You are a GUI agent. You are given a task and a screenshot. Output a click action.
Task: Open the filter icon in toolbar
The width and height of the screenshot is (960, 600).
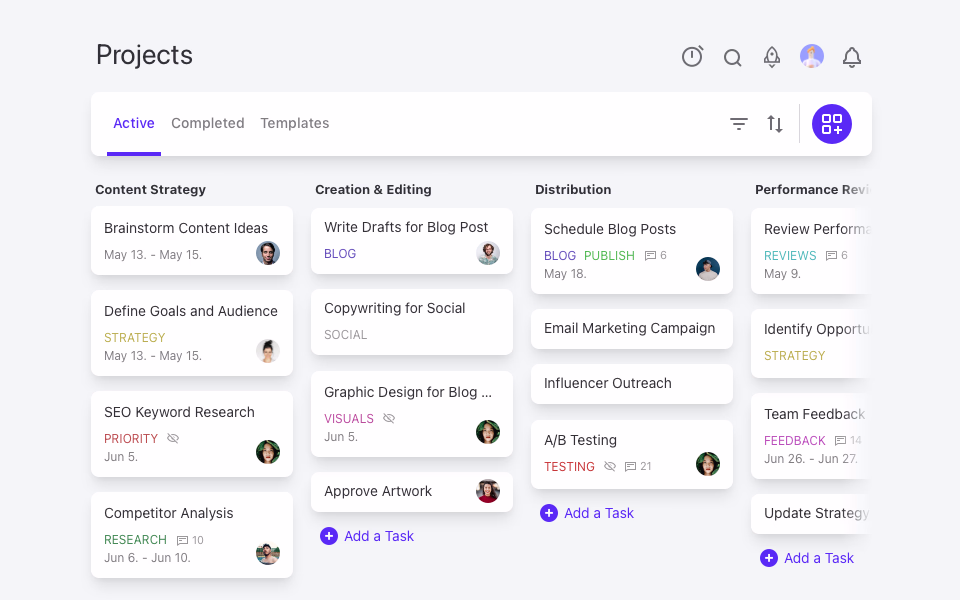click(x=739, y=124)
